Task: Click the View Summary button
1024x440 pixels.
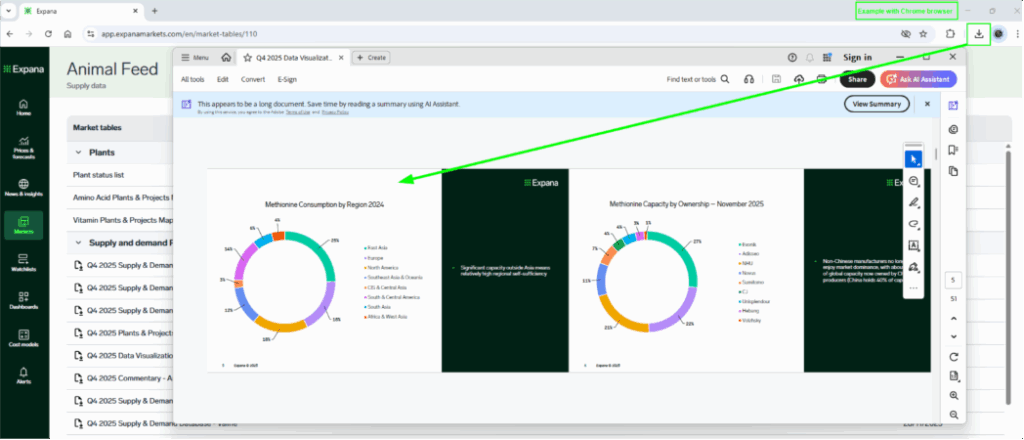Action: (x=876, y=104)
